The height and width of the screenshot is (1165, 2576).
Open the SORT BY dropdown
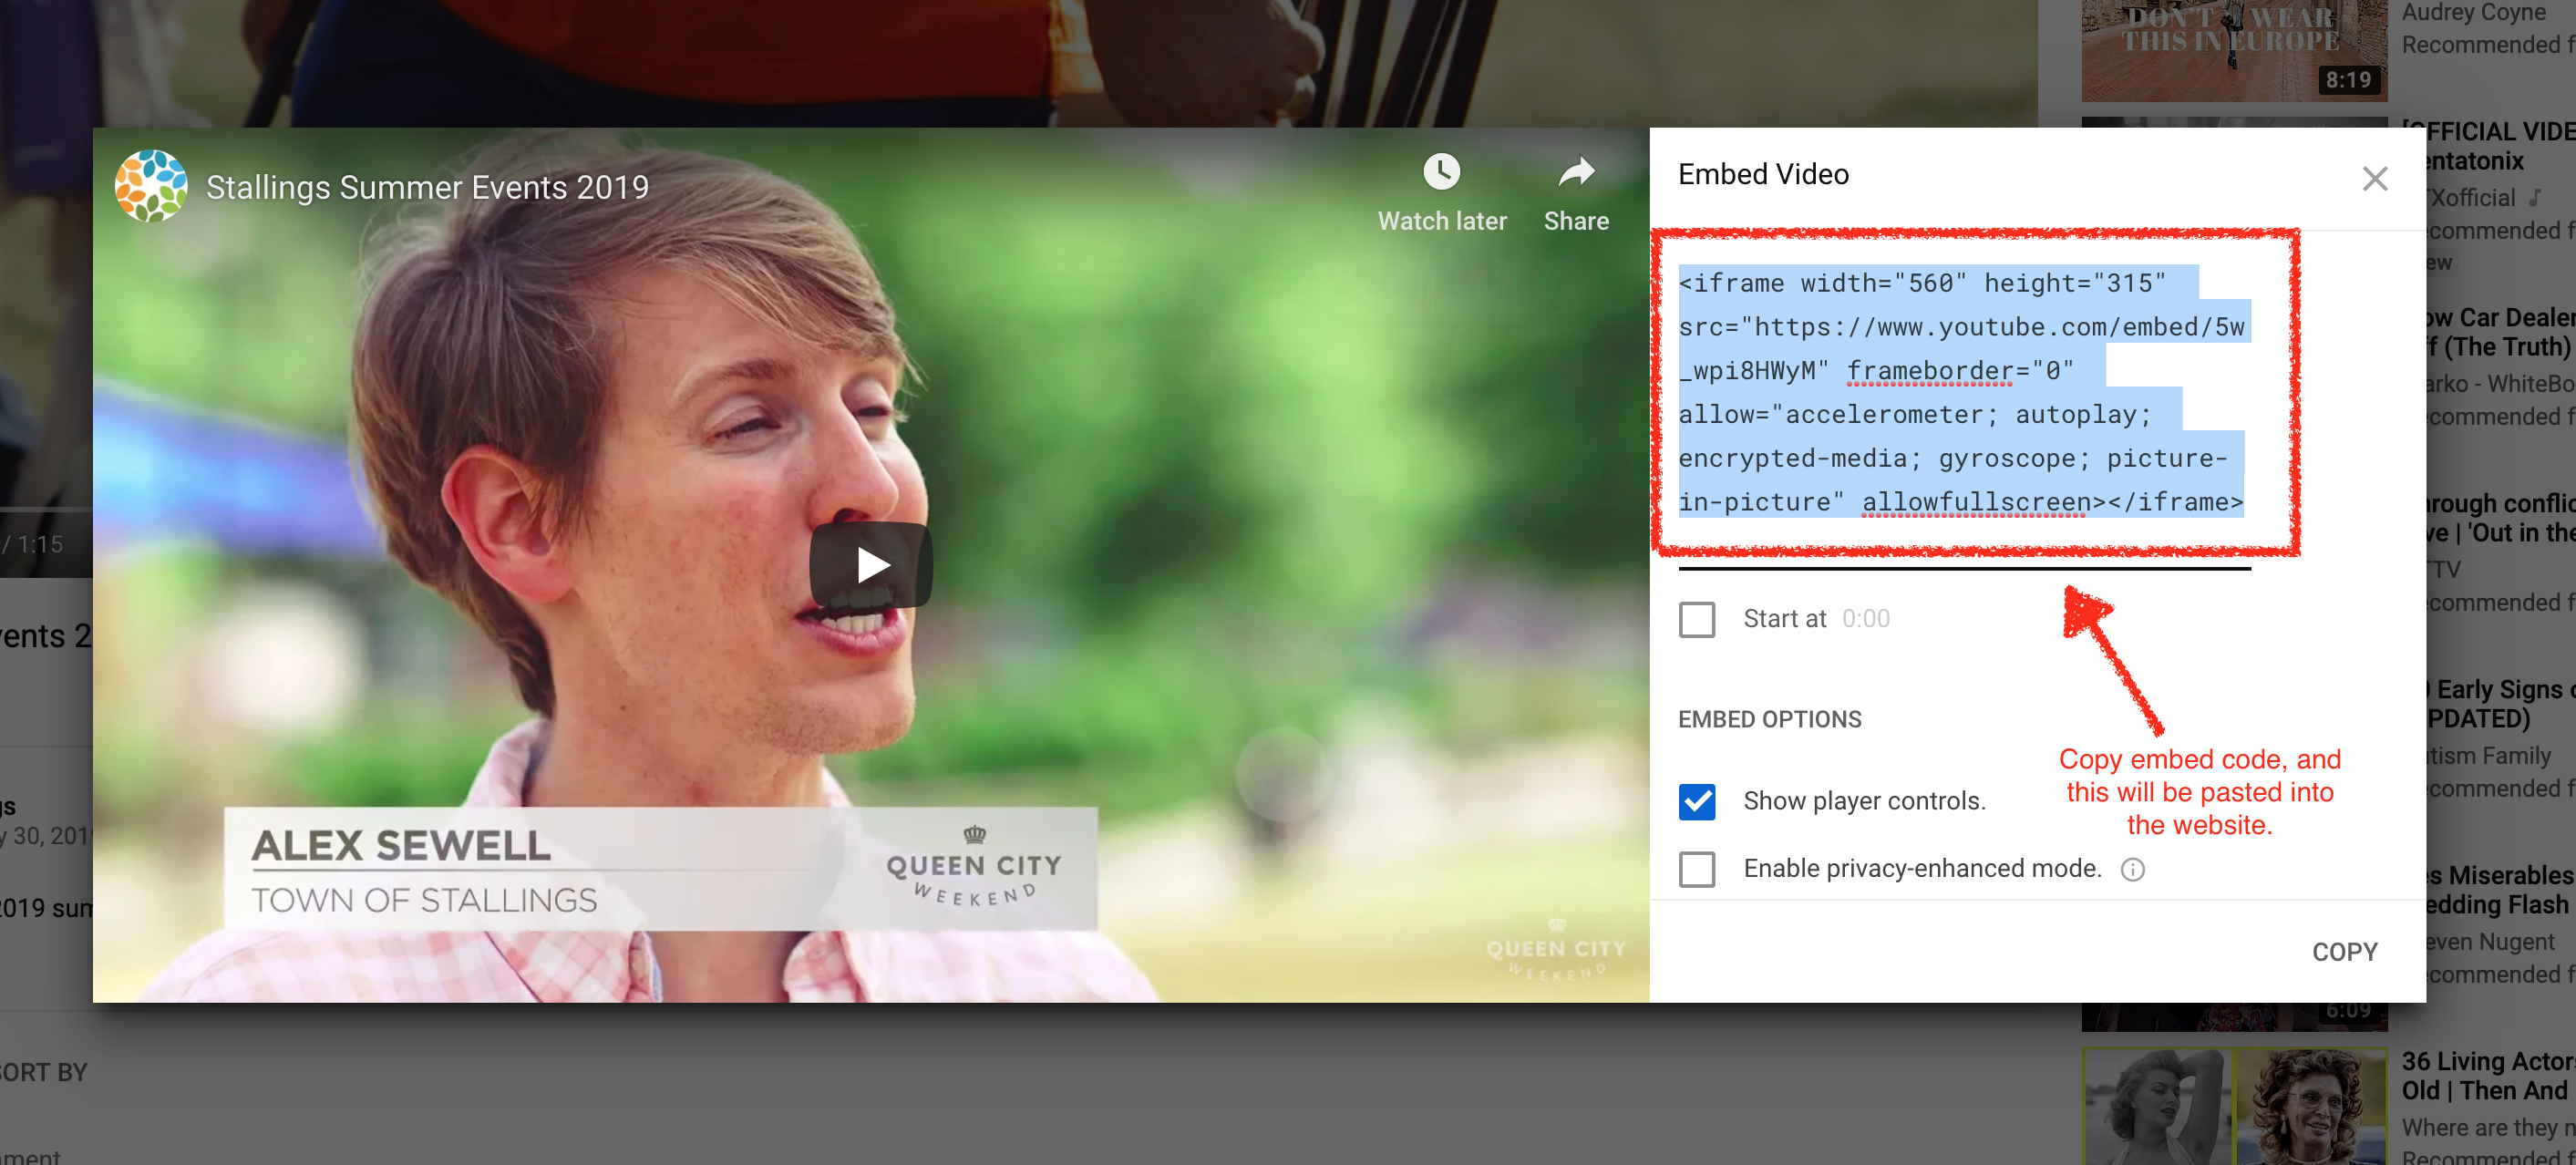(x=43, y=1072)
